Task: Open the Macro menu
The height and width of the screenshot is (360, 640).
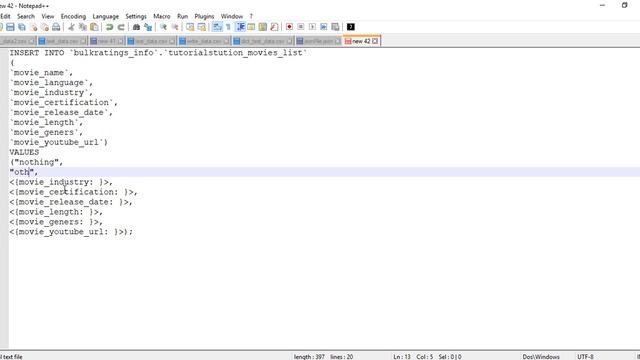Action: (x=162, y=16)
